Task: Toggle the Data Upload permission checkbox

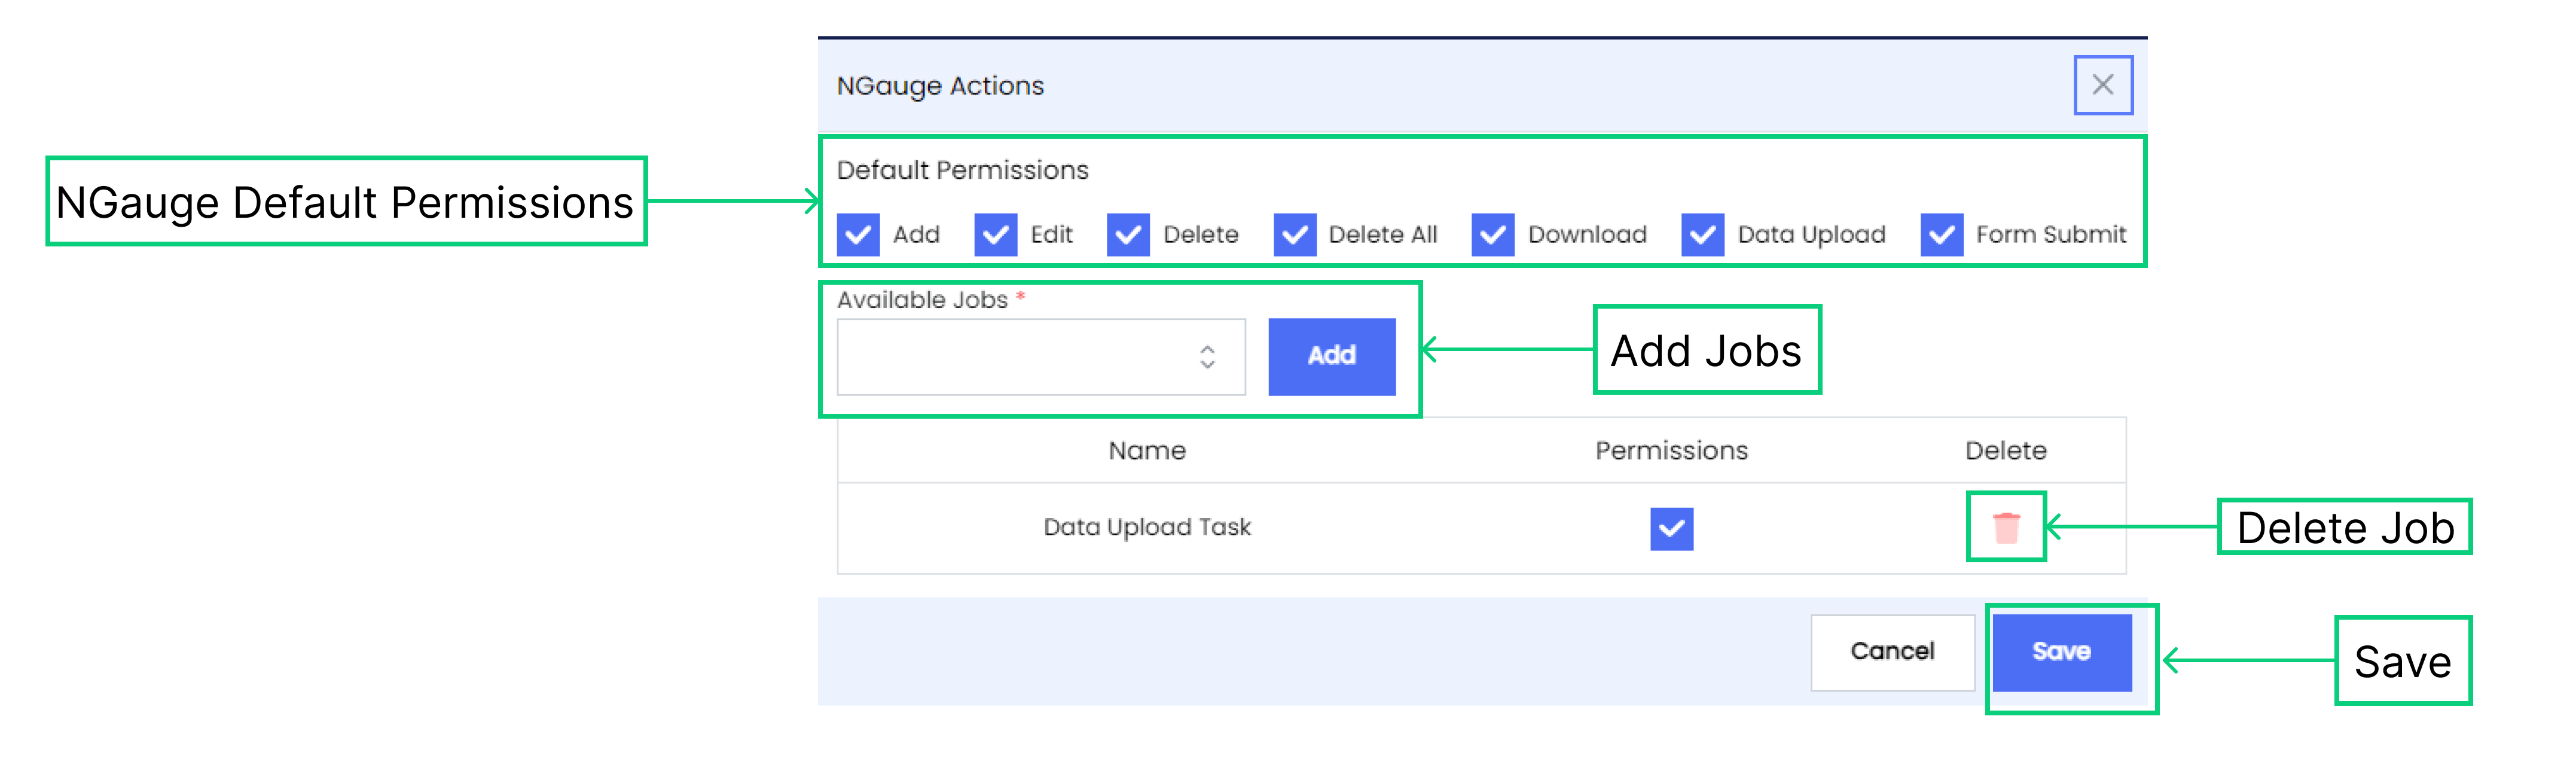Action: click(x=1703, y=235)
